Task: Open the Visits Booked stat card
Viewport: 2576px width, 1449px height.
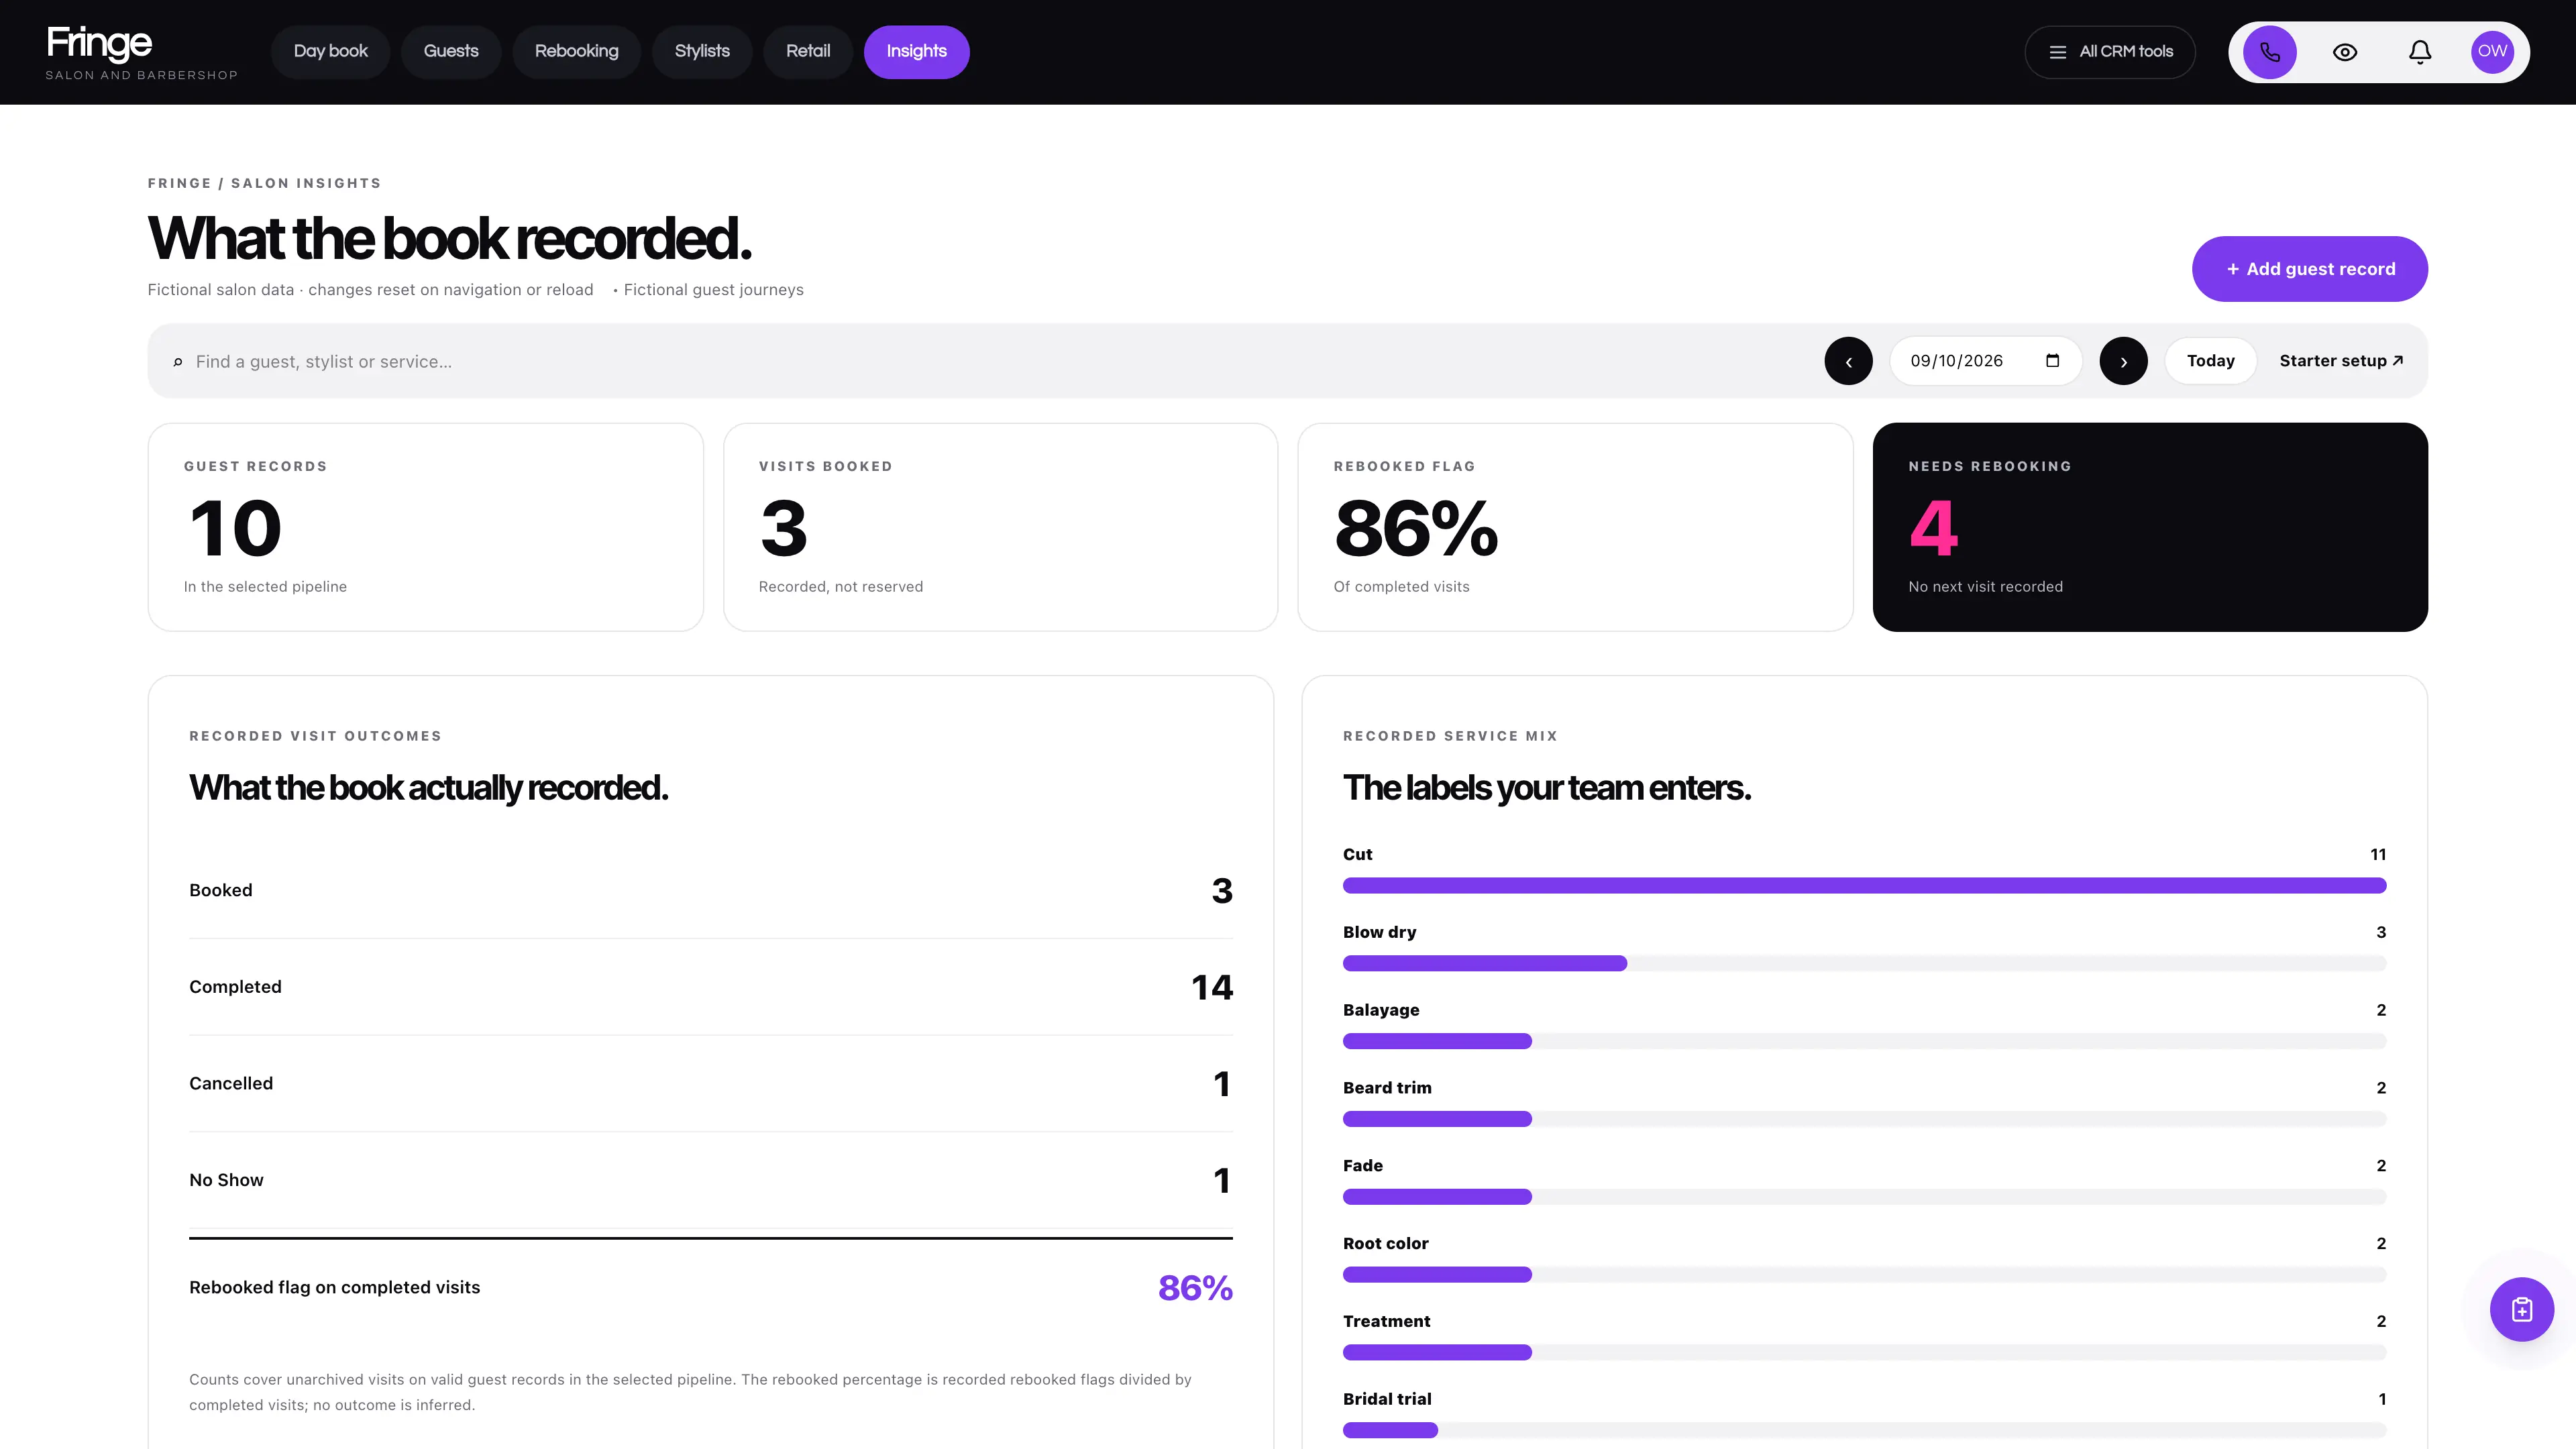Action: click(x=1000, y=527)
